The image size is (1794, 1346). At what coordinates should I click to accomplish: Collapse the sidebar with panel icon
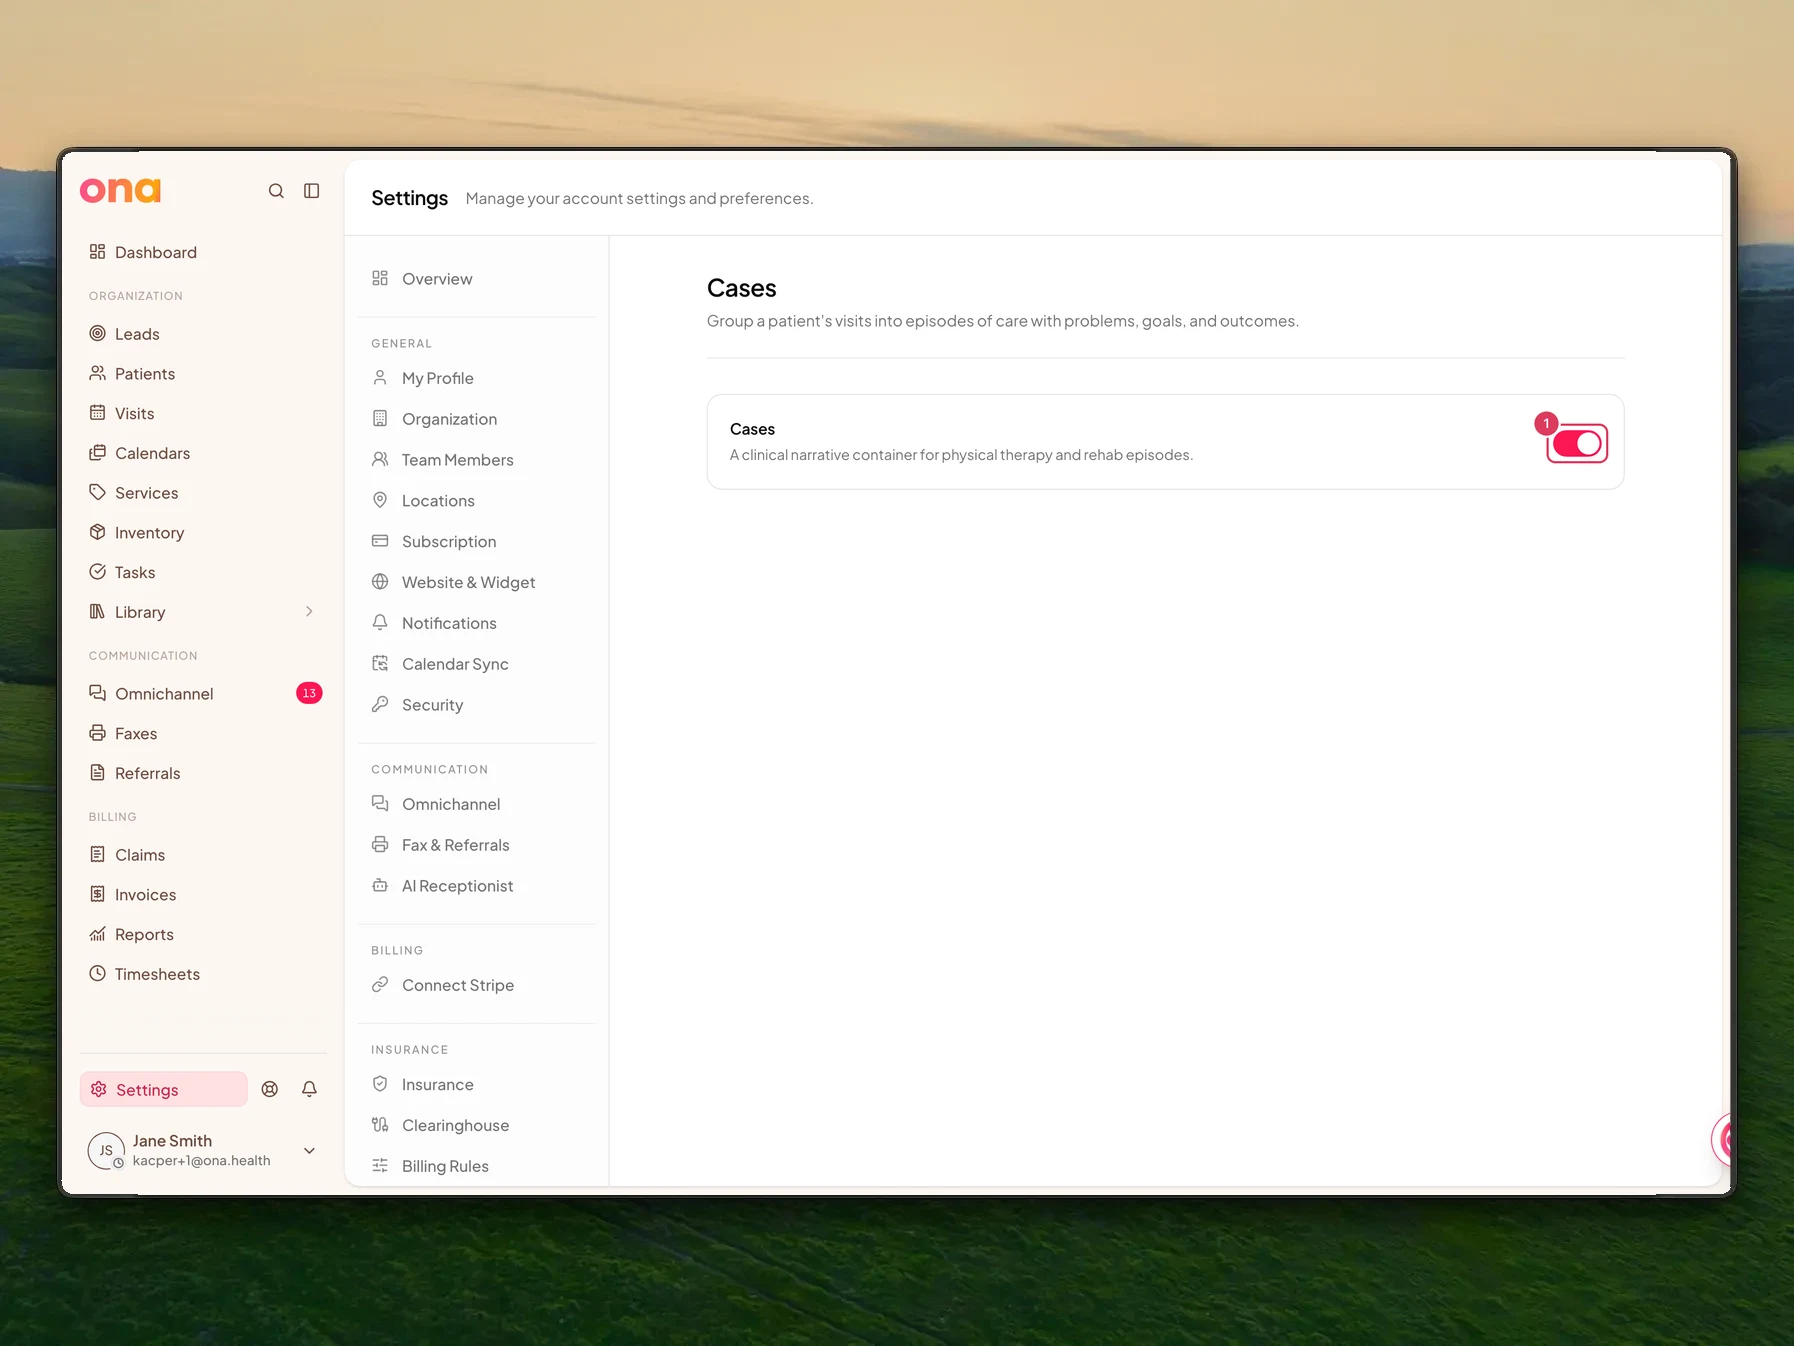(312, 191)
